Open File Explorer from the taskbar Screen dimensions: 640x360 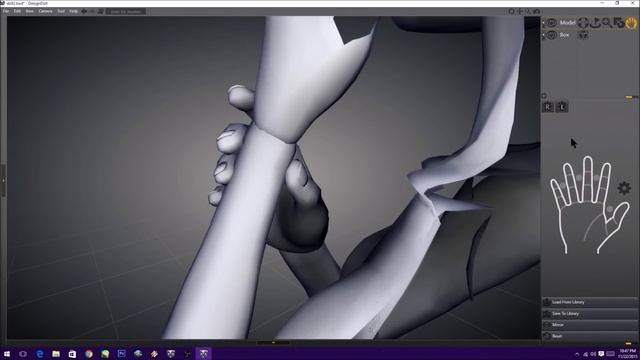tap(56, 354)
